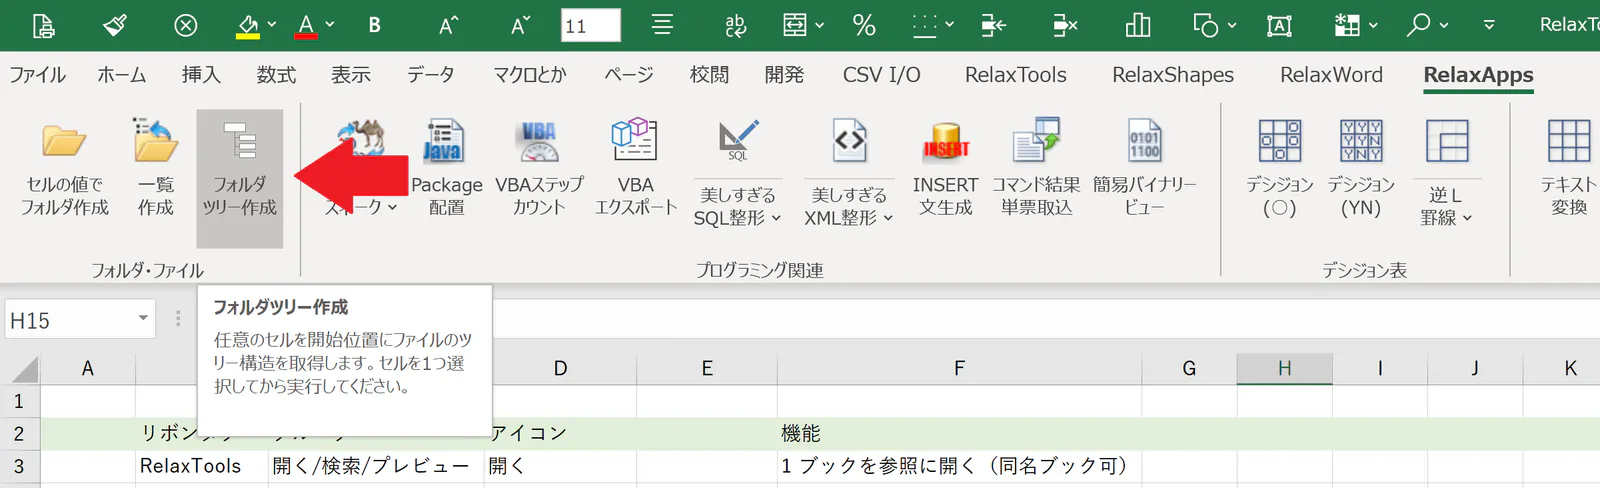Click the table grid icon with arrow

point(1348,25)
